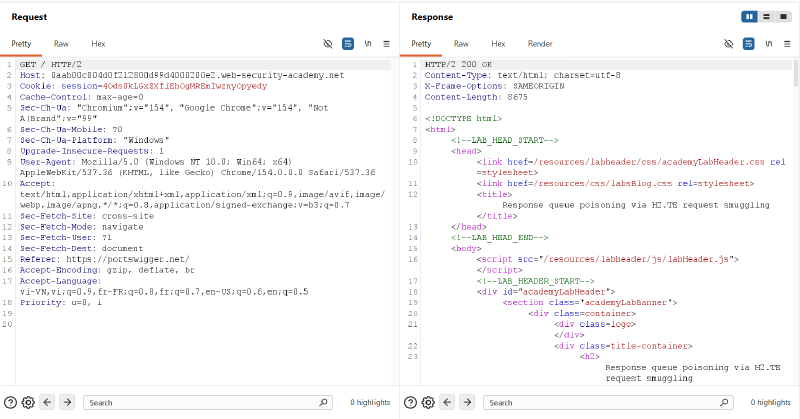Click the Referer header portswigger.net line
Image resolution: width=800 pixels, height=419 pixels.
(x=105, y=259)
